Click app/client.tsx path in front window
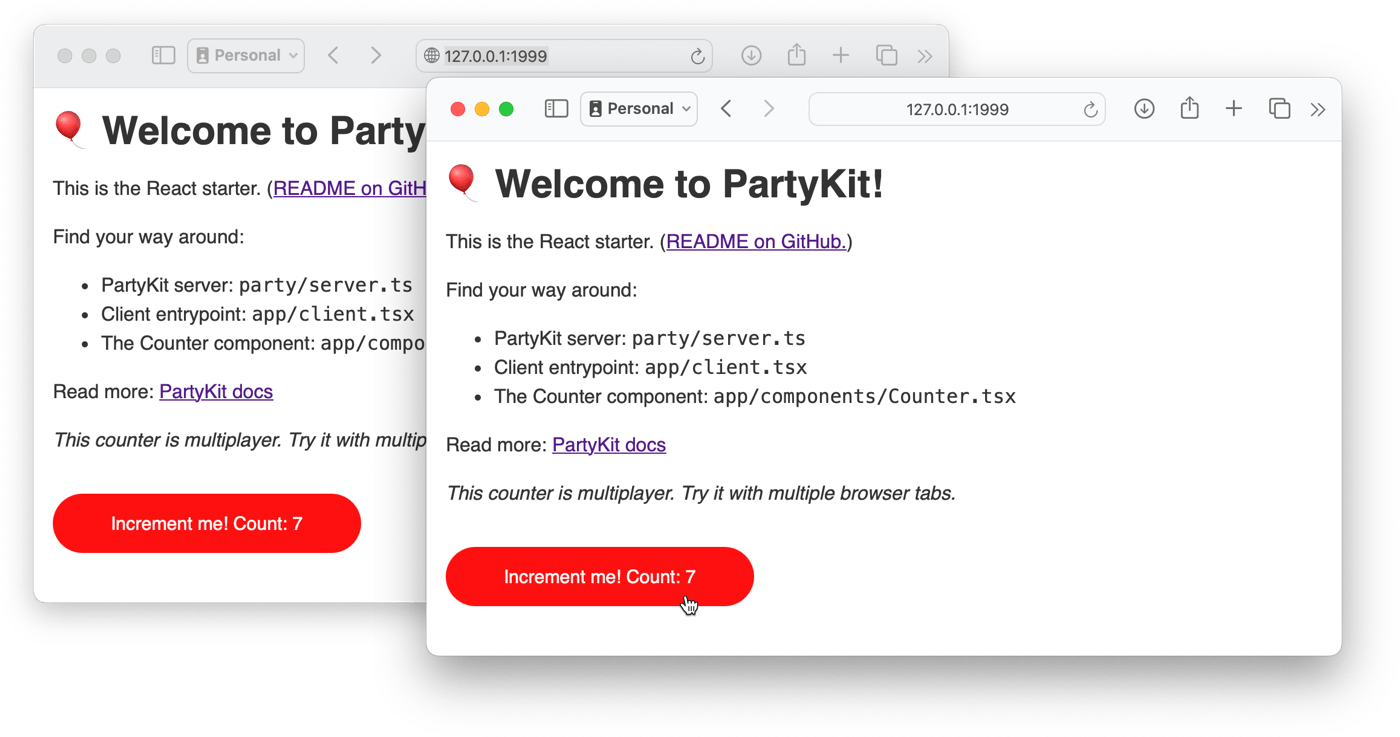The width and height of the screenshot is (1400, 737). pos(726,368)
